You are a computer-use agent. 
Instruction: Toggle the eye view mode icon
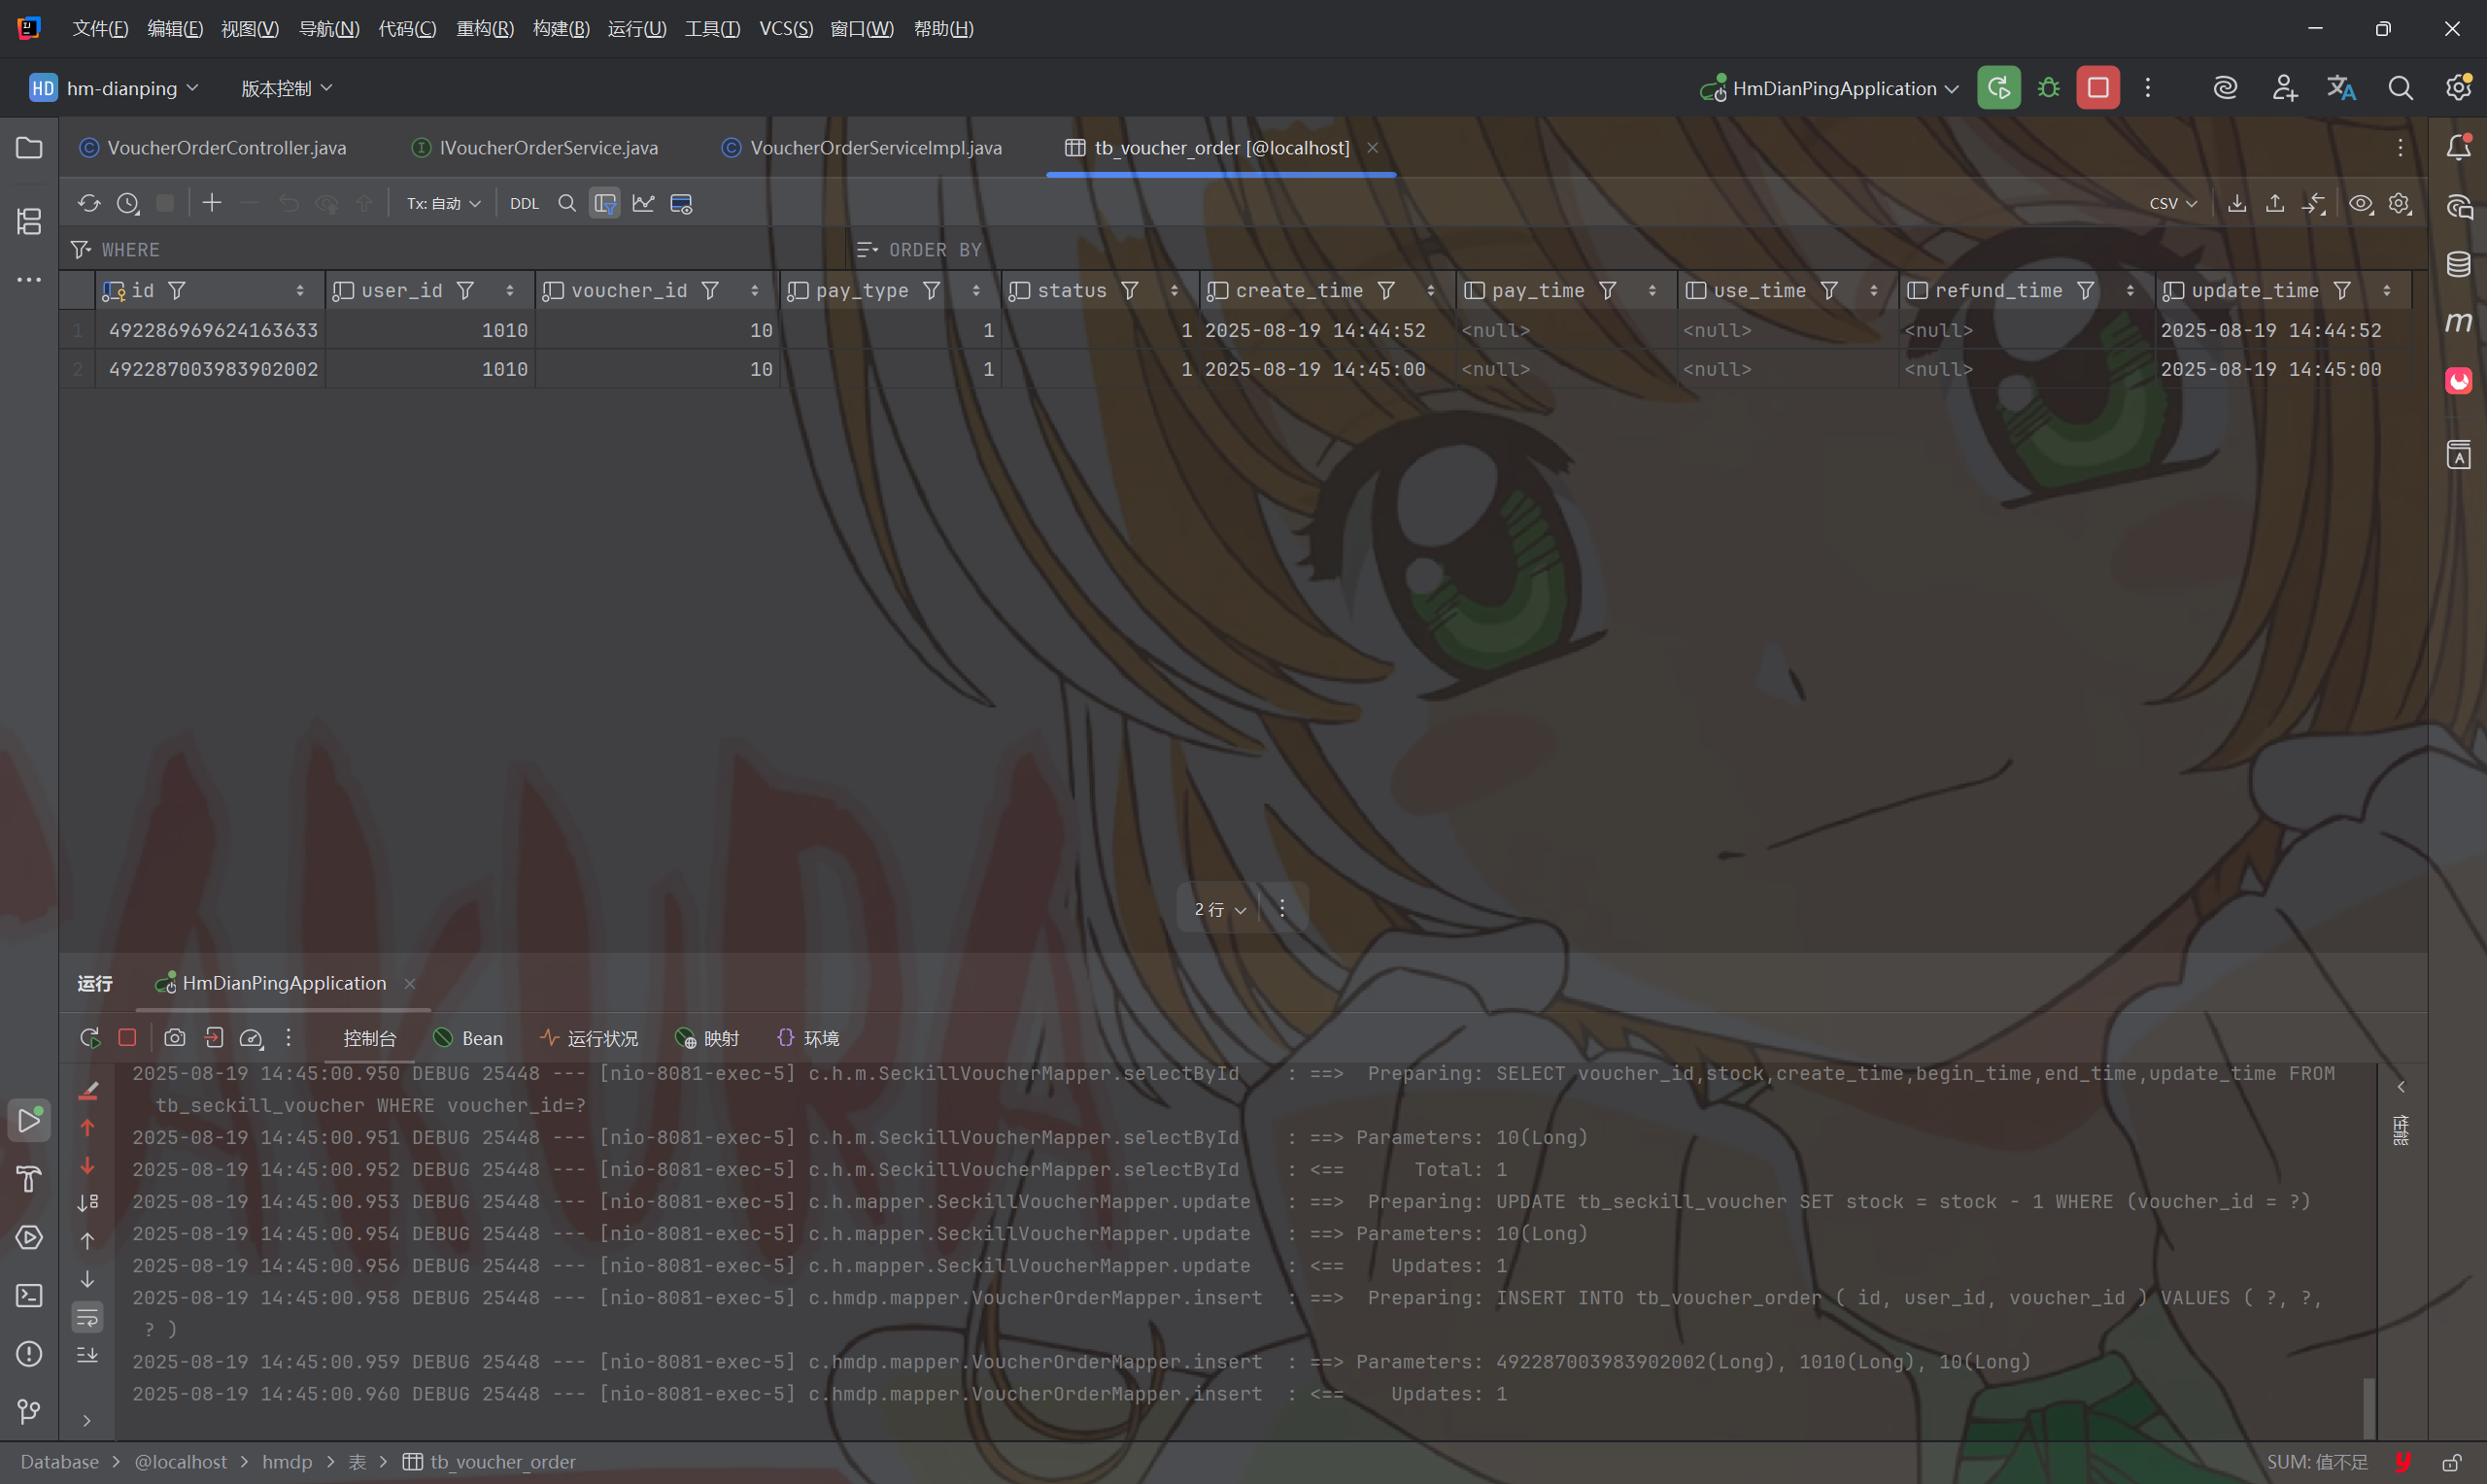pyautogui.click(x=2360, y=203)
